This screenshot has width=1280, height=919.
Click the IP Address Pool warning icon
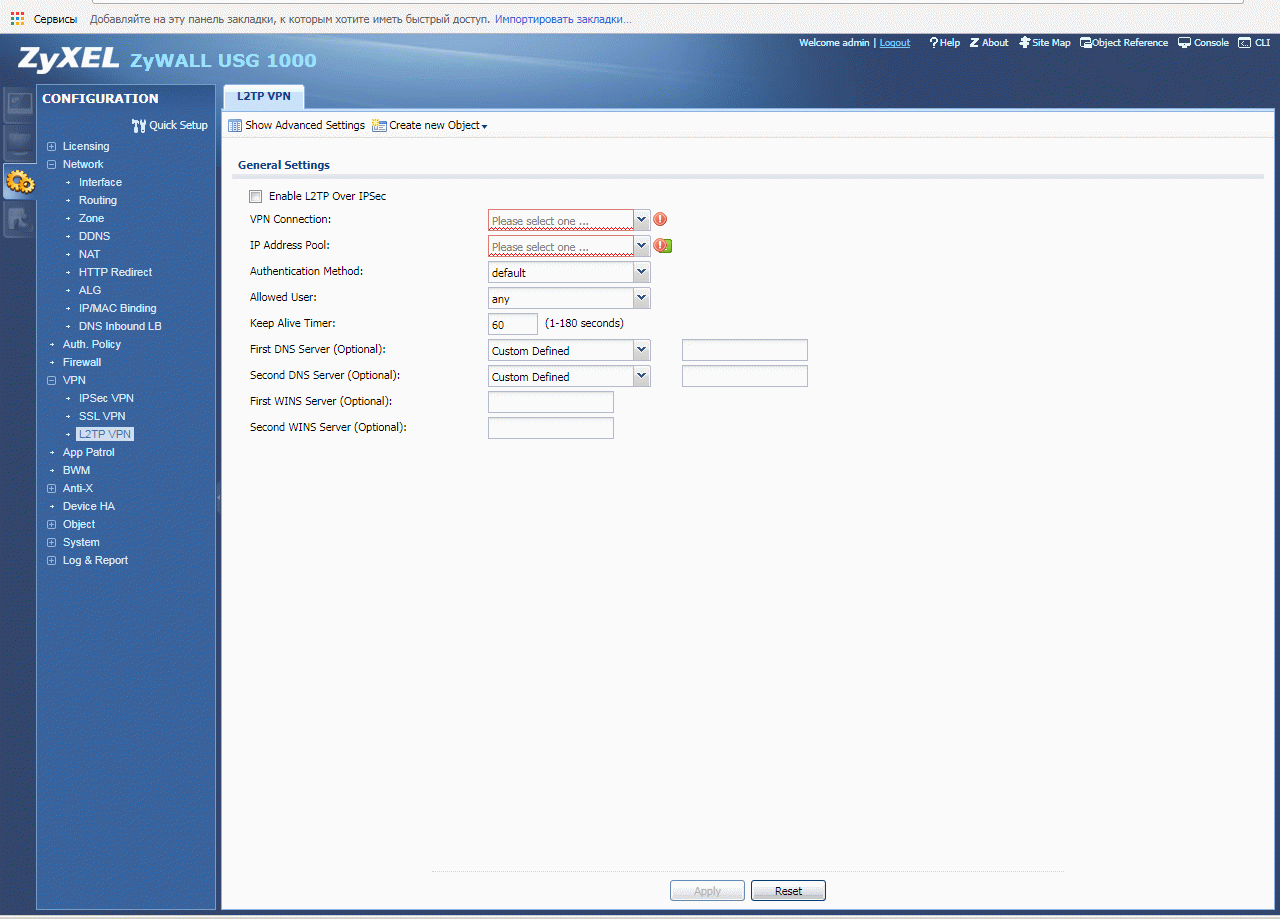click(662, 245)
